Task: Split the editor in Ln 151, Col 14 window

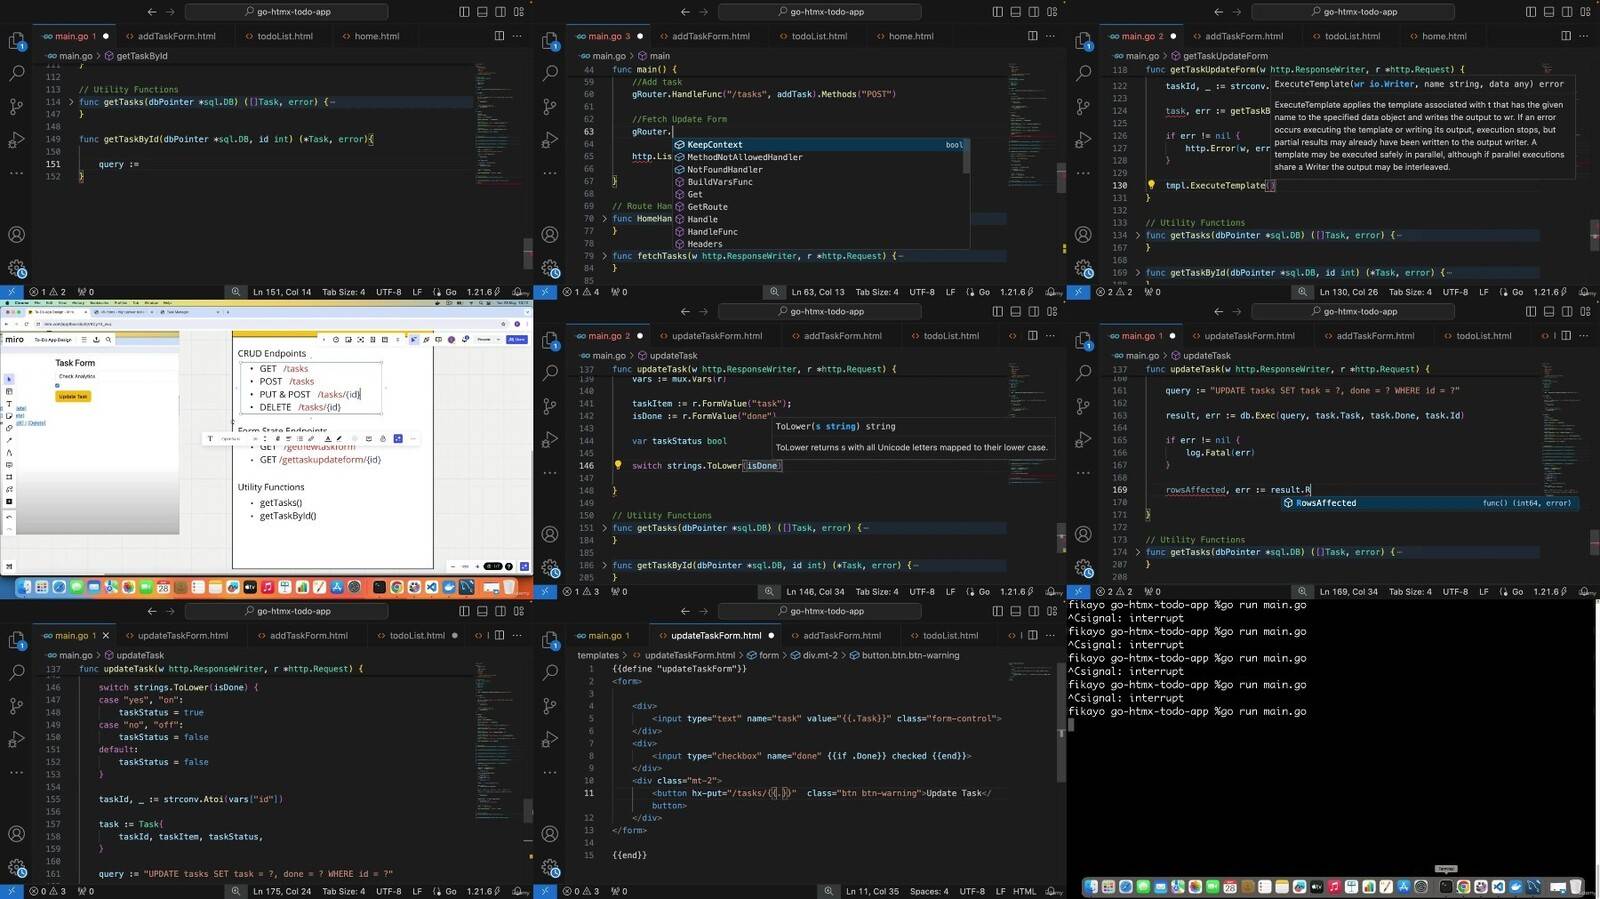Action: [x=499, y=36]
